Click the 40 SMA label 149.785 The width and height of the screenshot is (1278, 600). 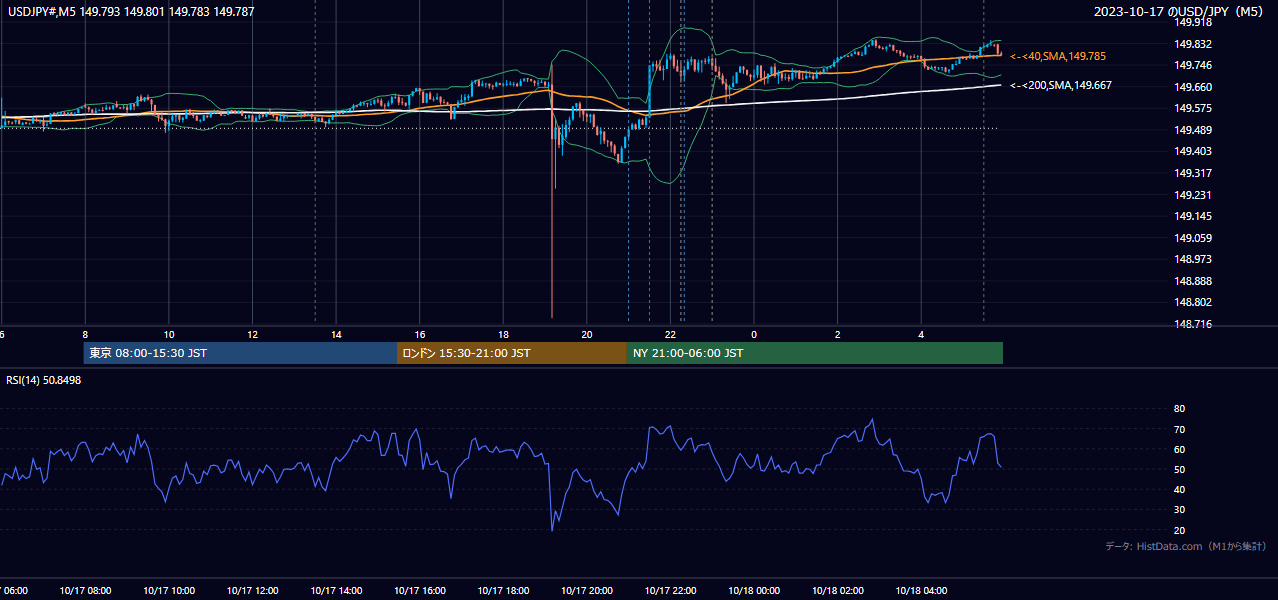pyautogui.click(x=1058, y=57)
